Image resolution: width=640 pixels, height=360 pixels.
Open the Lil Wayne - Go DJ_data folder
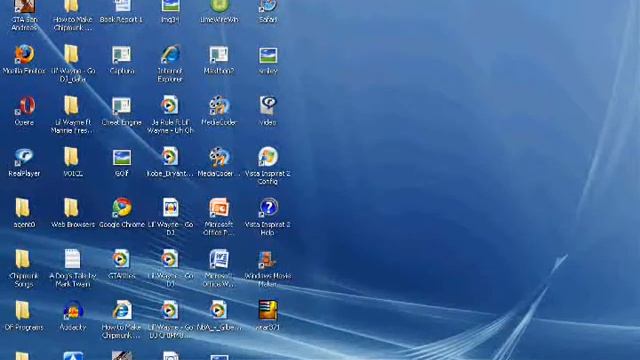[71, 55]
